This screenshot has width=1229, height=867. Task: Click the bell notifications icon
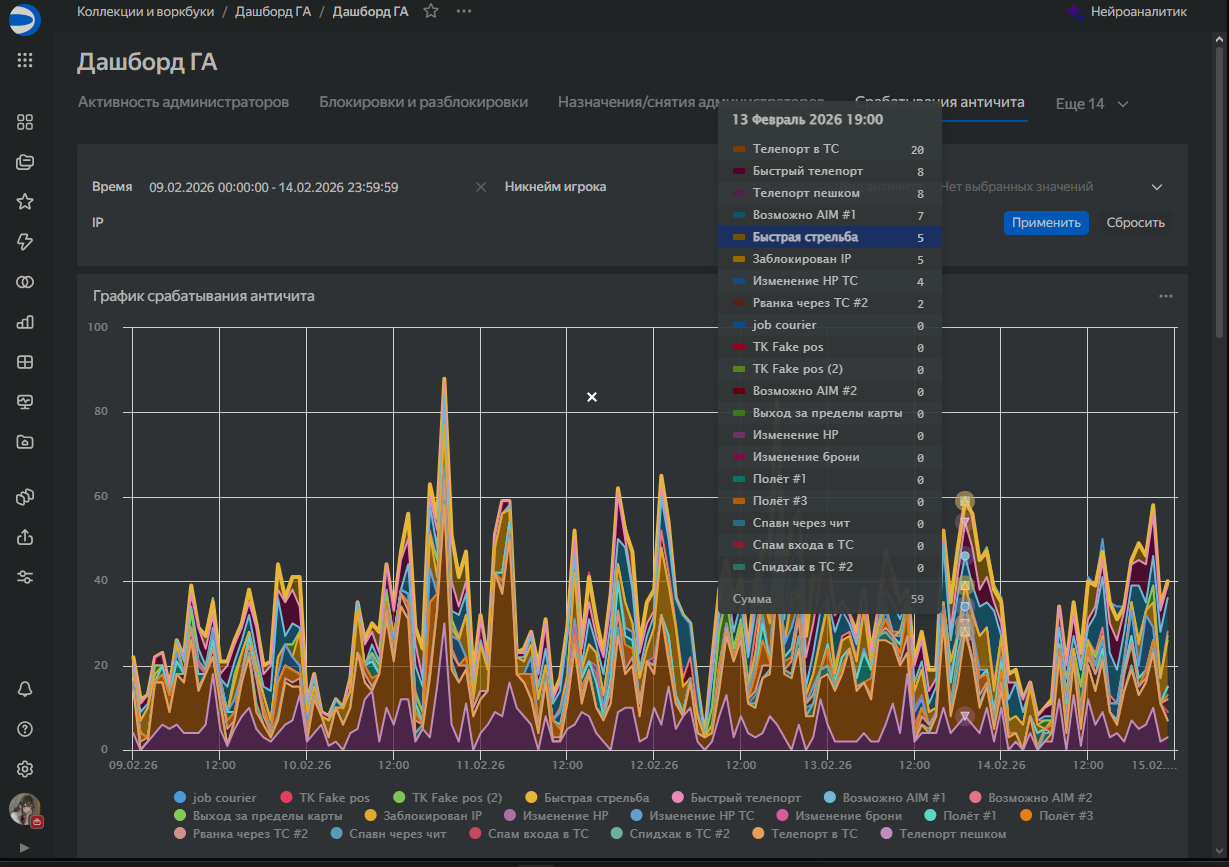25,689
